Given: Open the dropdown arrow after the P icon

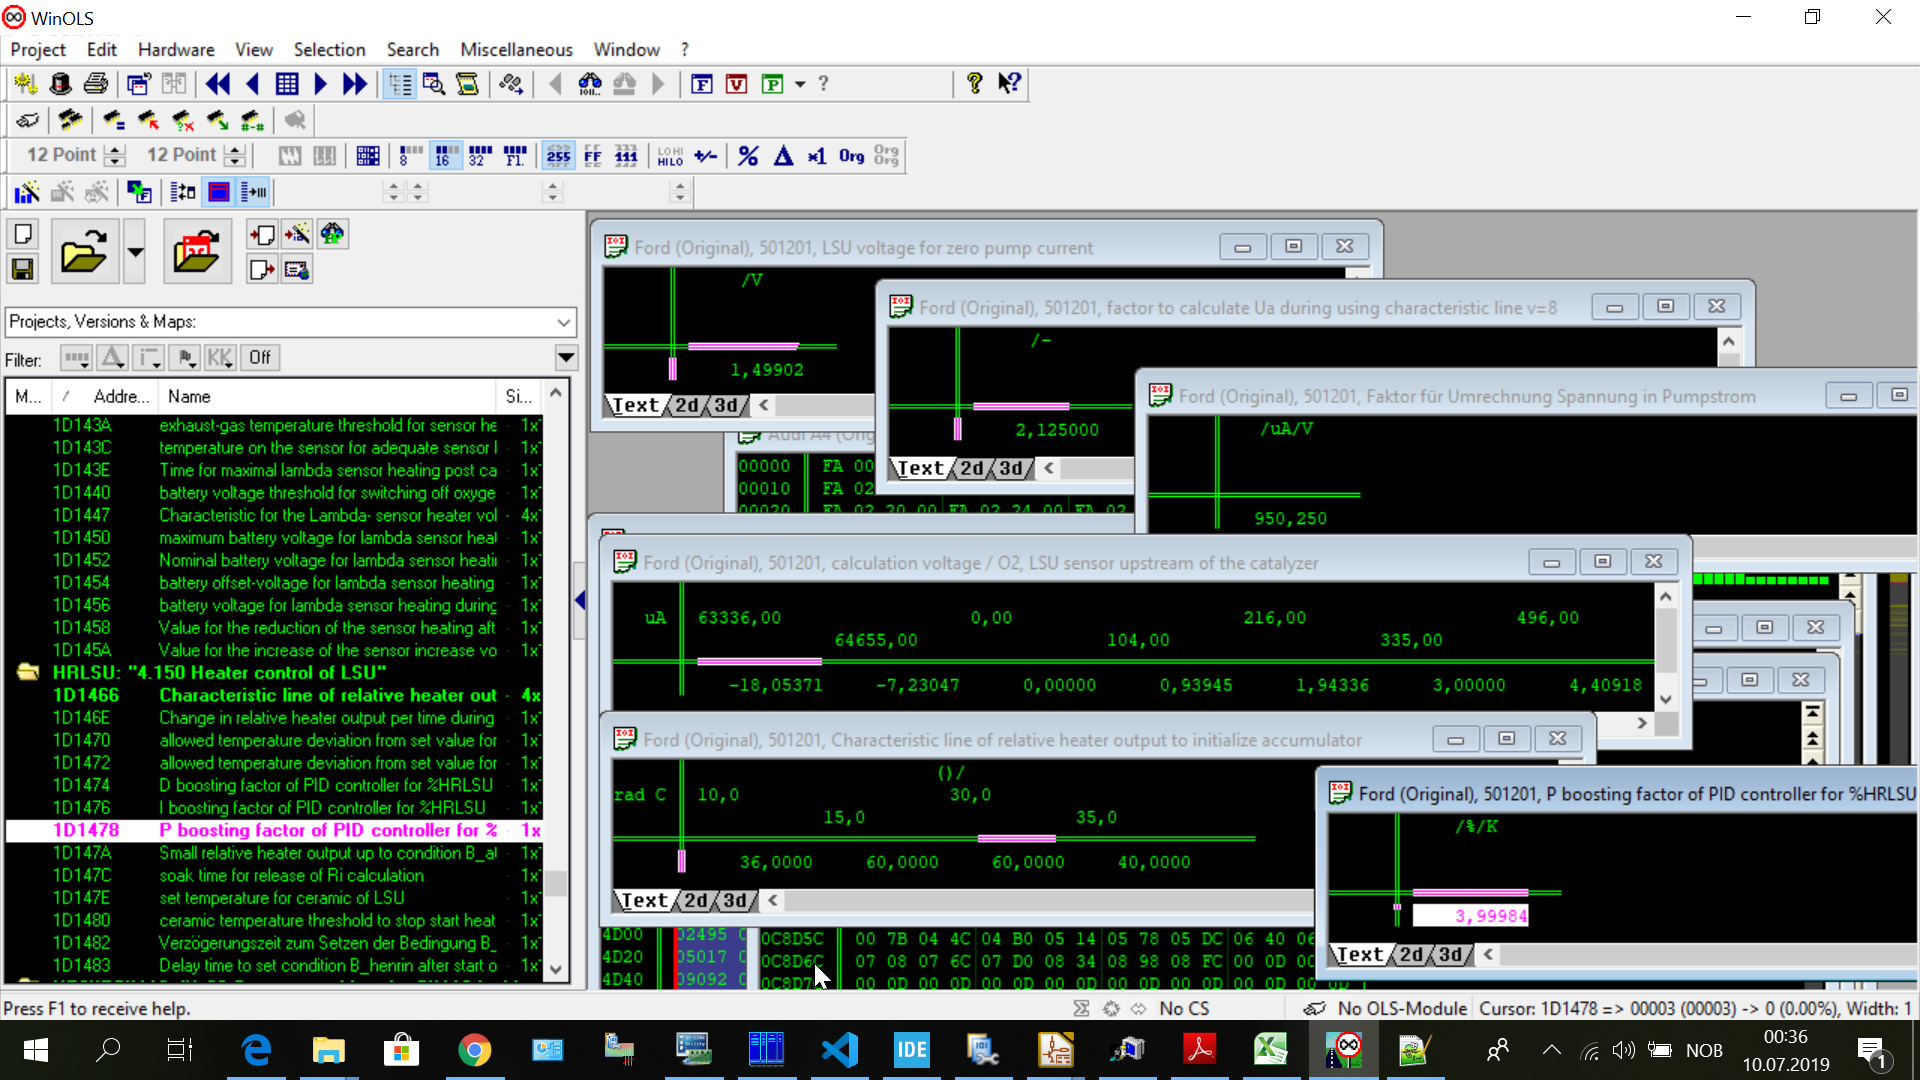Looking at the screenshot, I should [800, 84].
